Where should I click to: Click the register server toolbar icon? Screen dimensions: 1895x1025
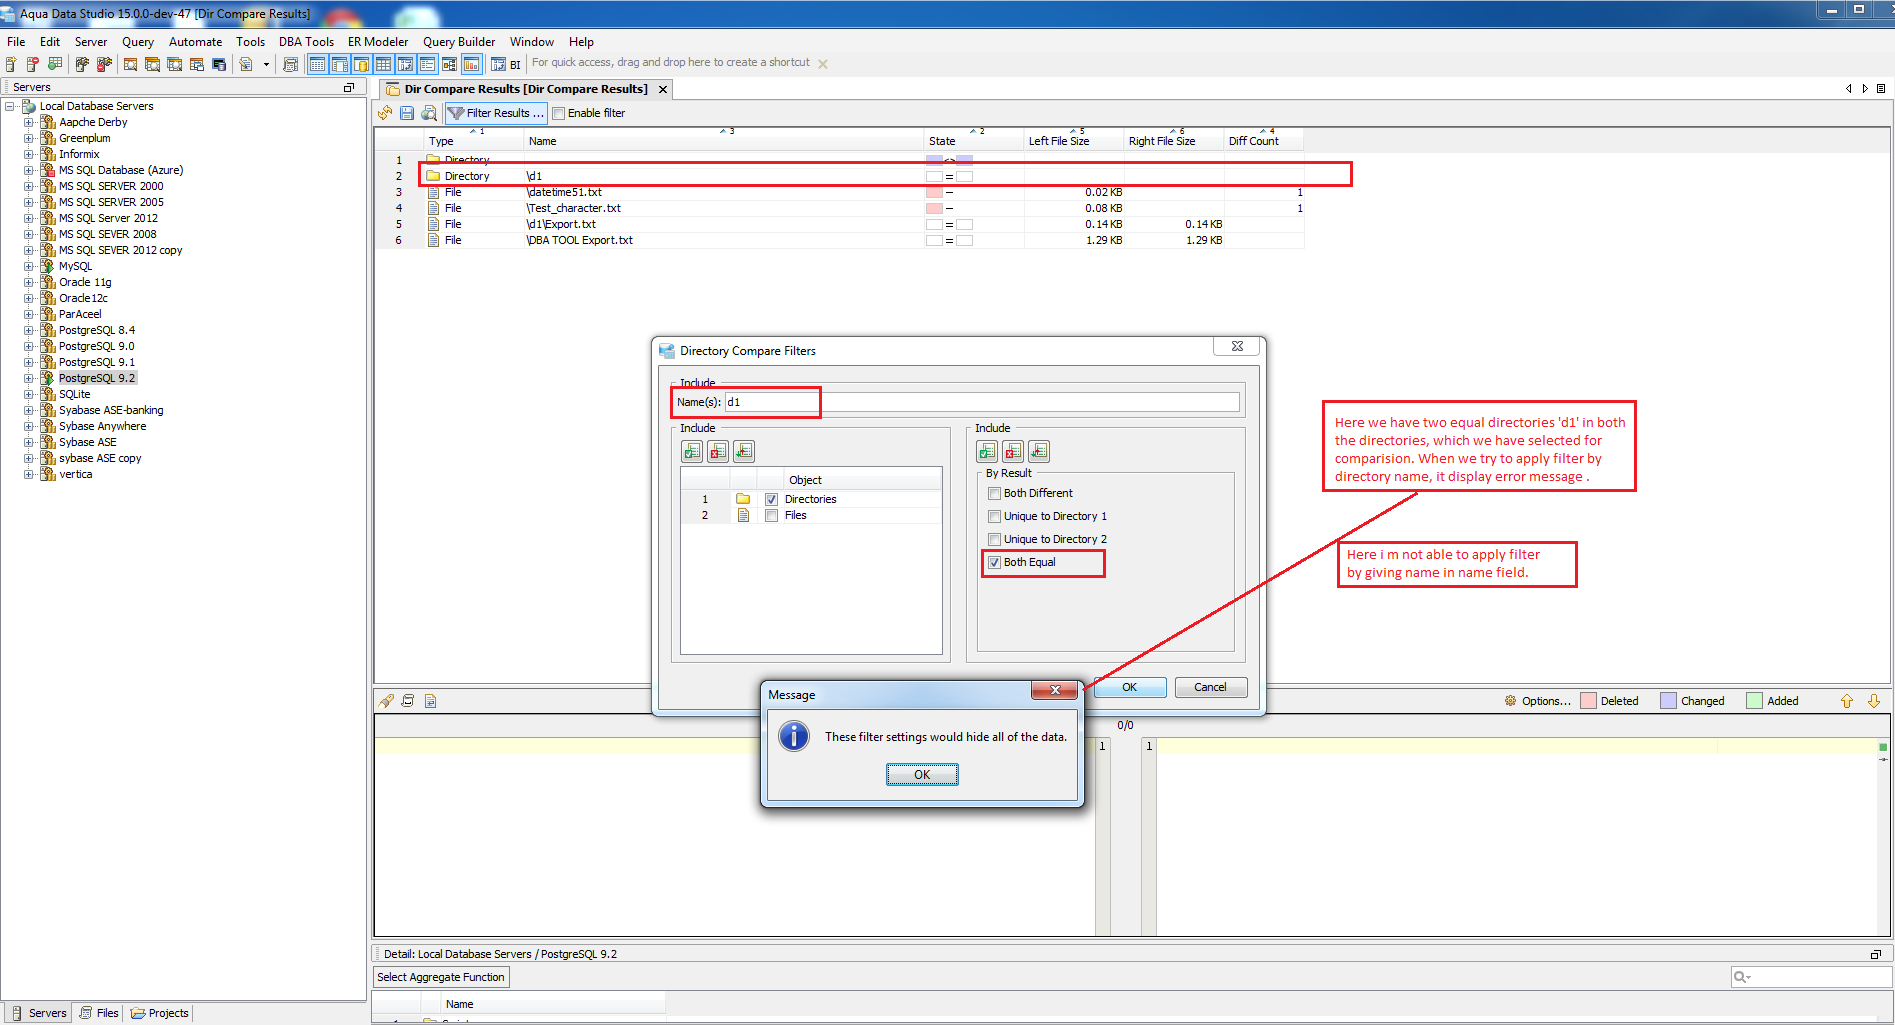tap(11, 64)
